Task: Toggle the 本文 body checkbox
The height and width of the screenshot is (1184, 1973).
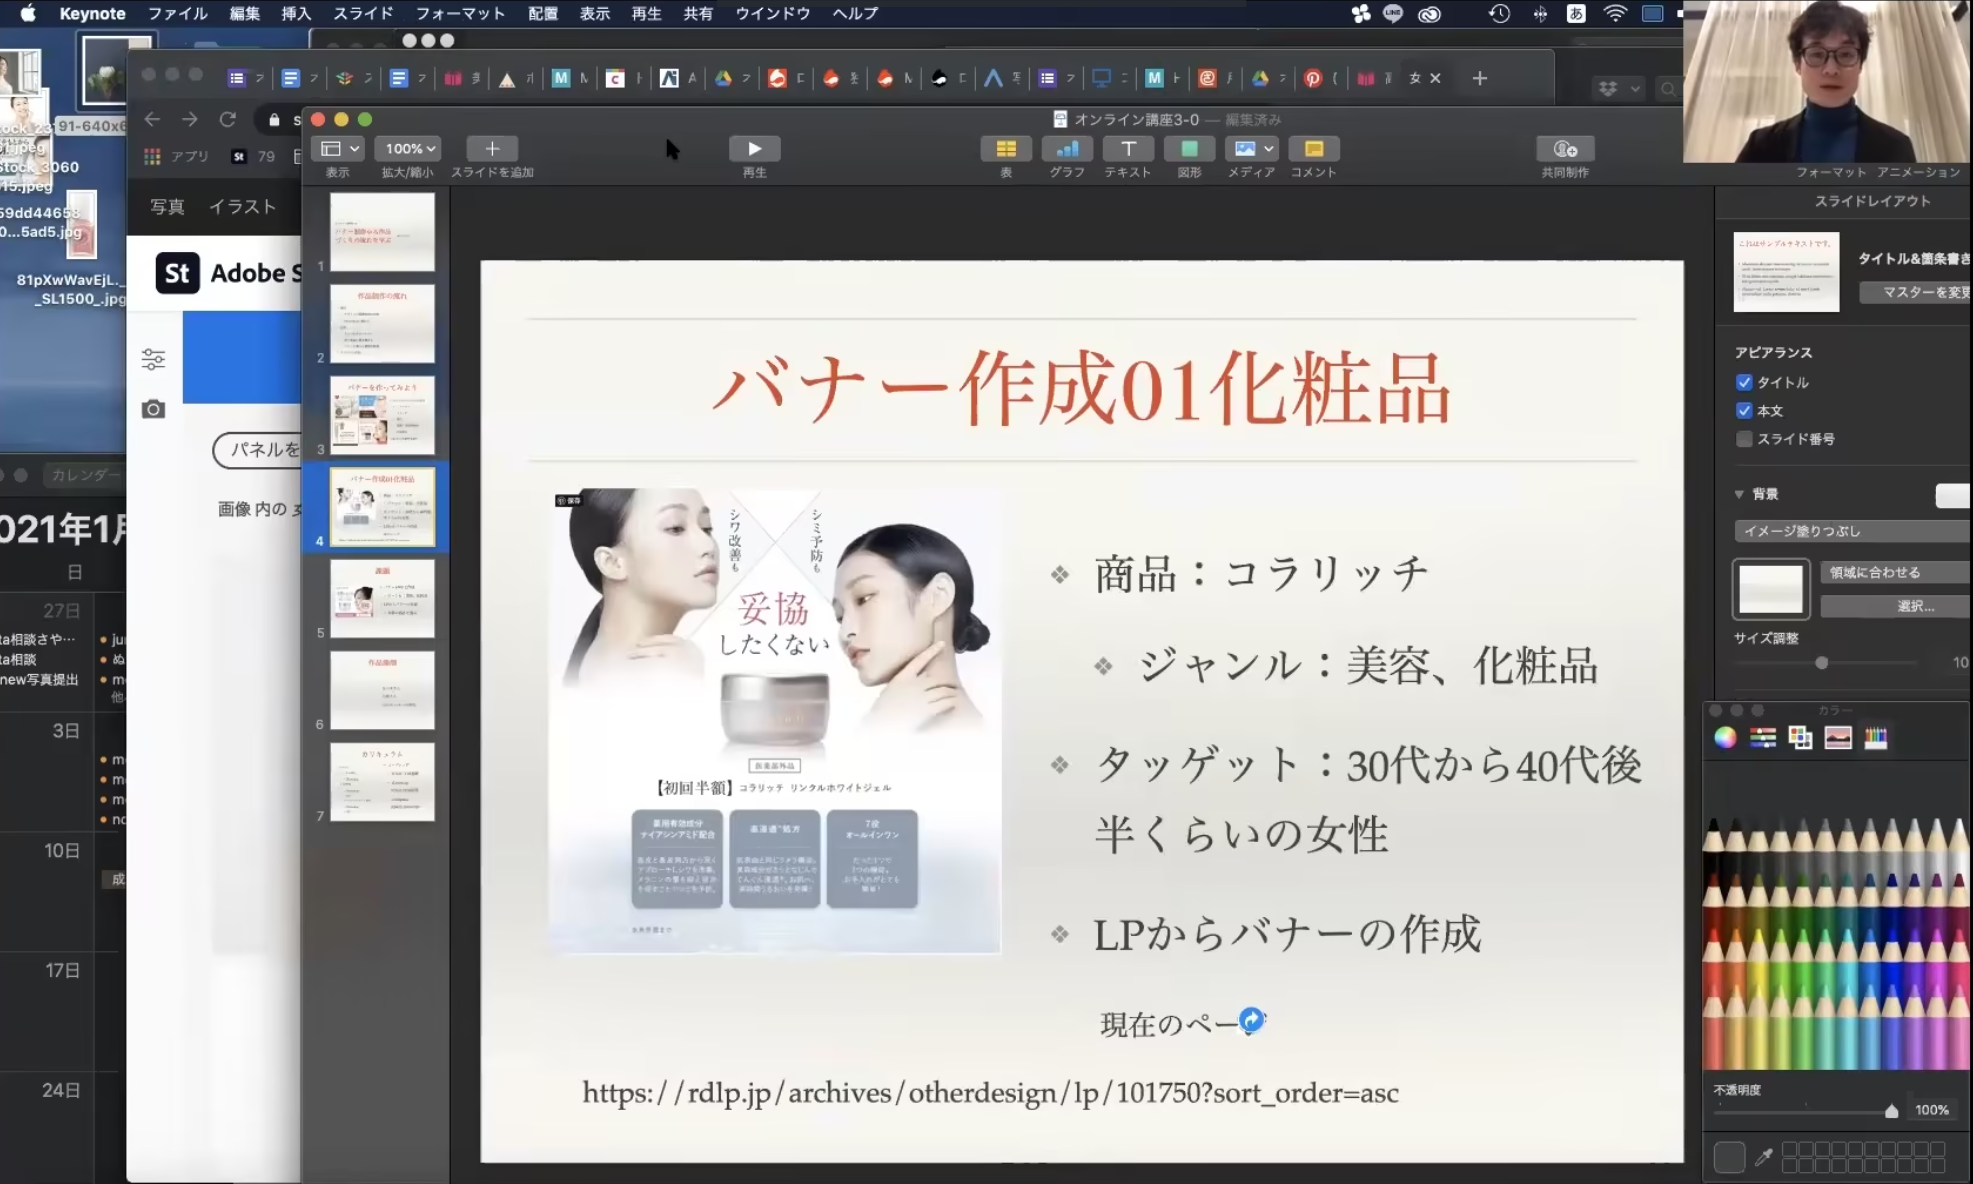Action: point(1744,410)
